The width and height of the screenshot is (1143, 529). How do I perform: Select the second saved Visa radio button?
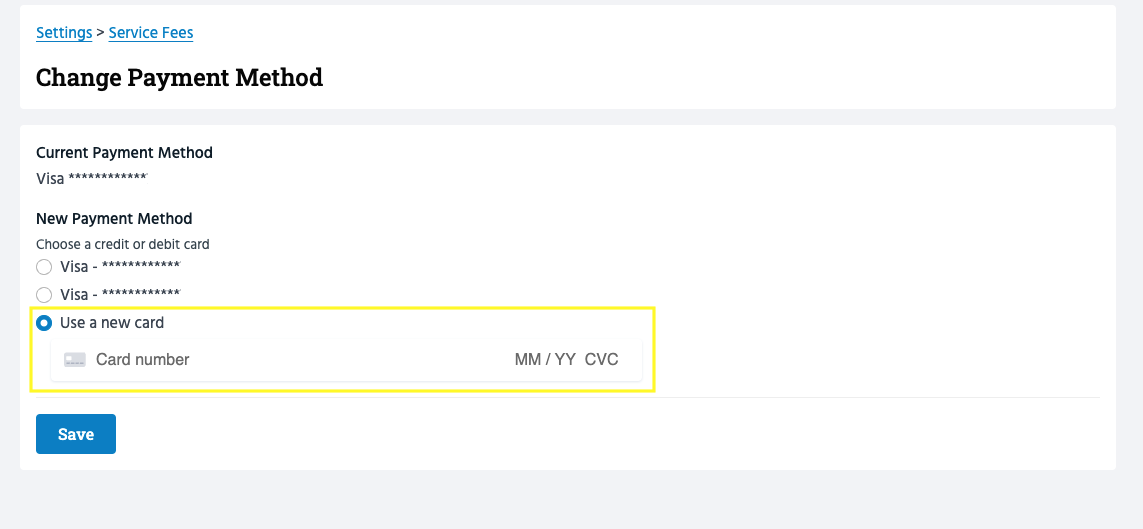(x=44, y=295)
